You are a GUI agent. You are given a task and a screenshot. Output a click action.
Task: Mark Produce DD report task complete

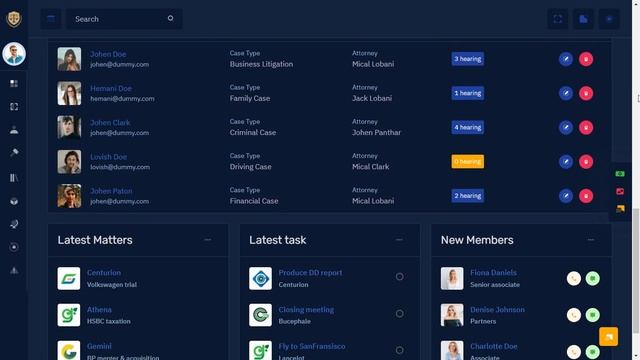(x=400, y=277)
